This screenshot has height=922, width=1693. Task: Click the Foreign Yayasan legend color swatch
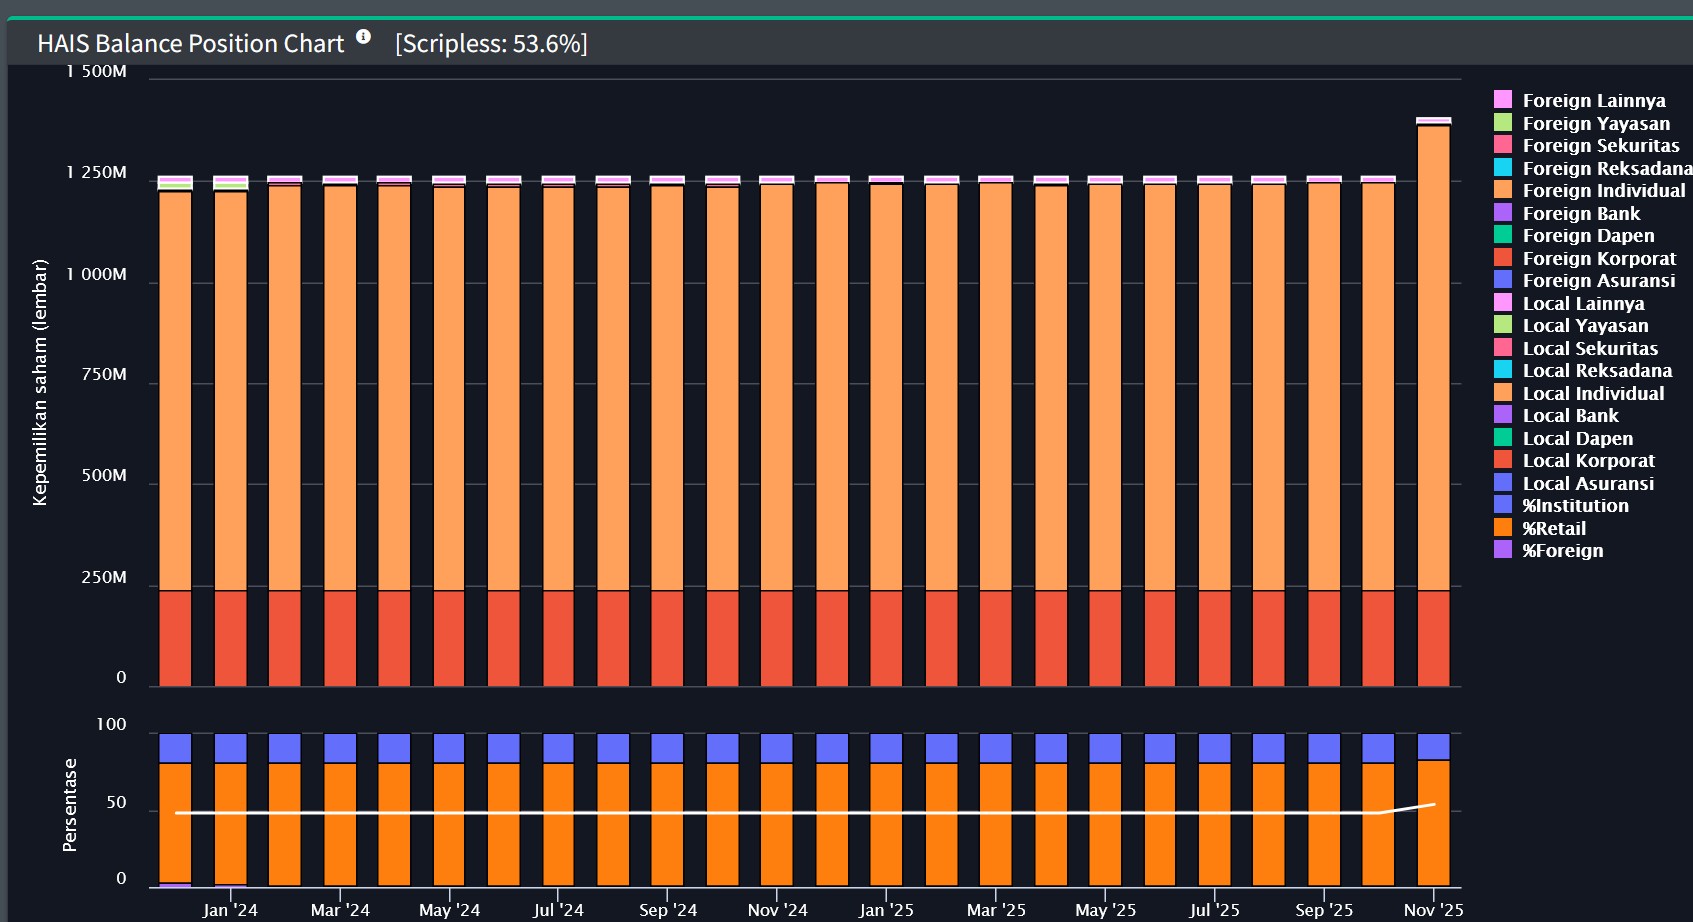(1503, 122)
